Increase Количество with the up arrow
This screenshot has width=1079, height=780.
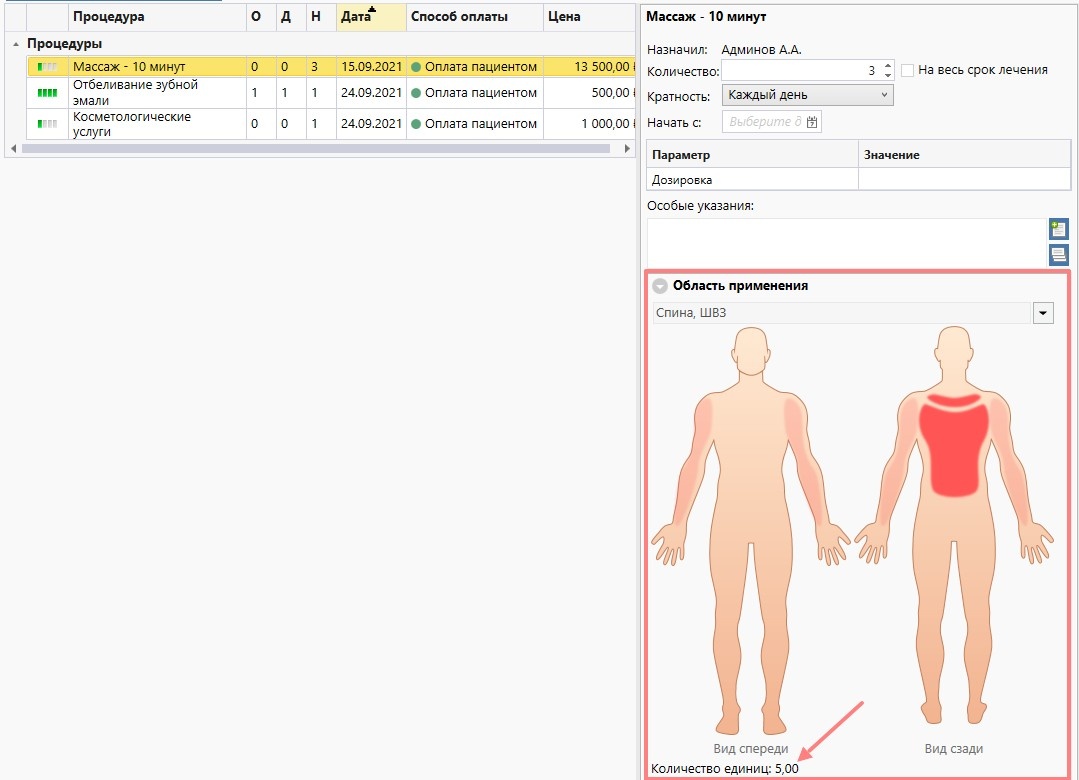888,65
